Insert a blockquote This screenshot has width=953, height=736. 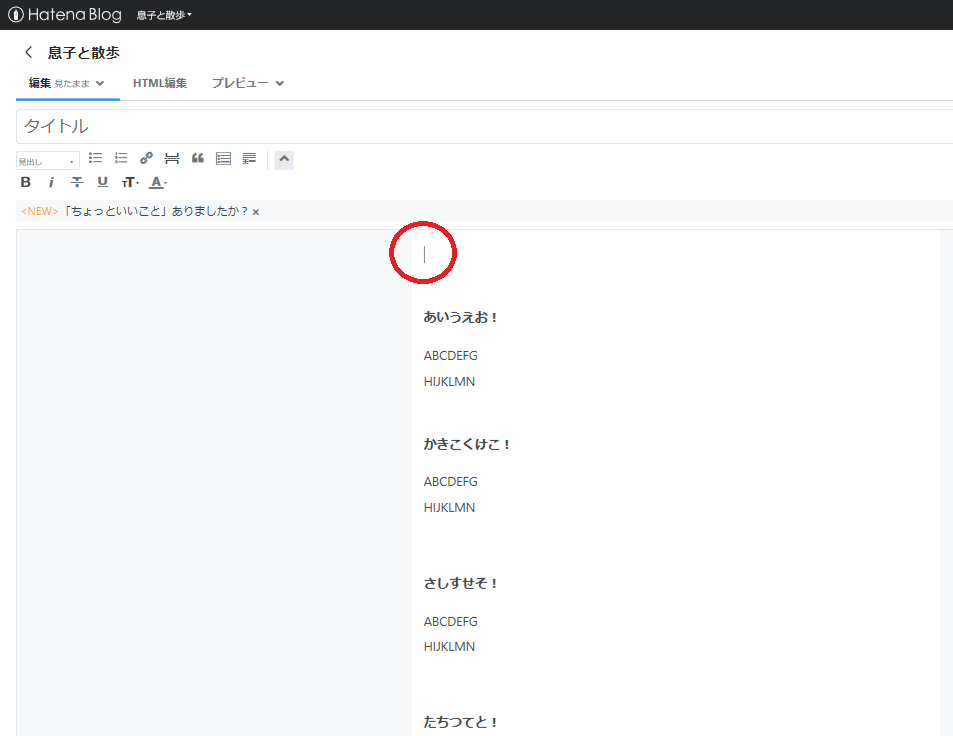tap(196, 158)
